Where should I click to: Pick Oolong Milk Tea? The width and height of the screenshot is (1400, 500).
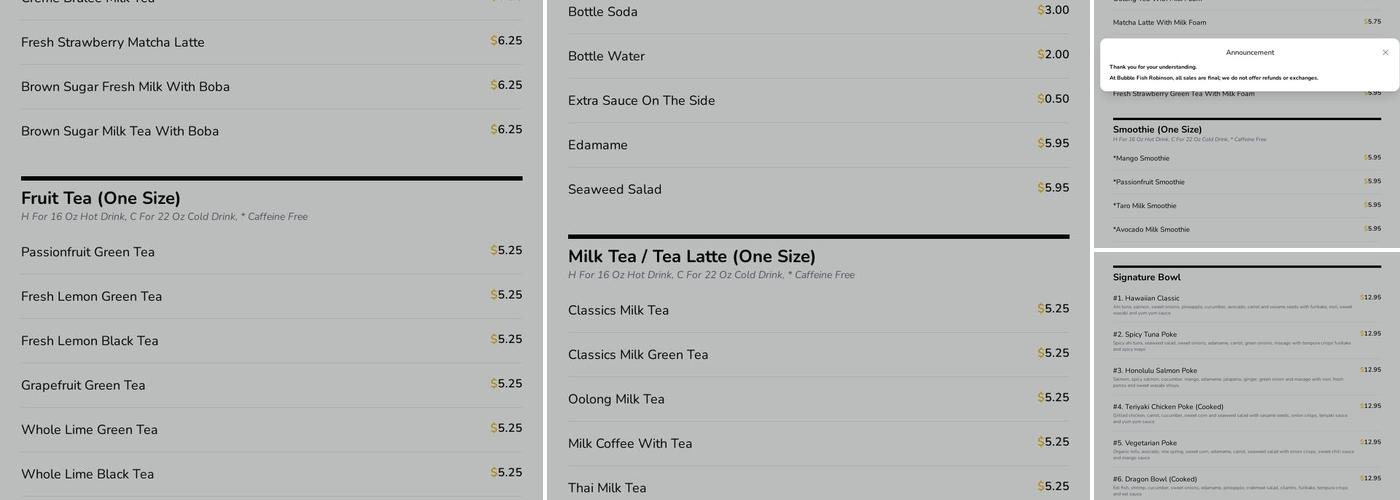(616, 399)
